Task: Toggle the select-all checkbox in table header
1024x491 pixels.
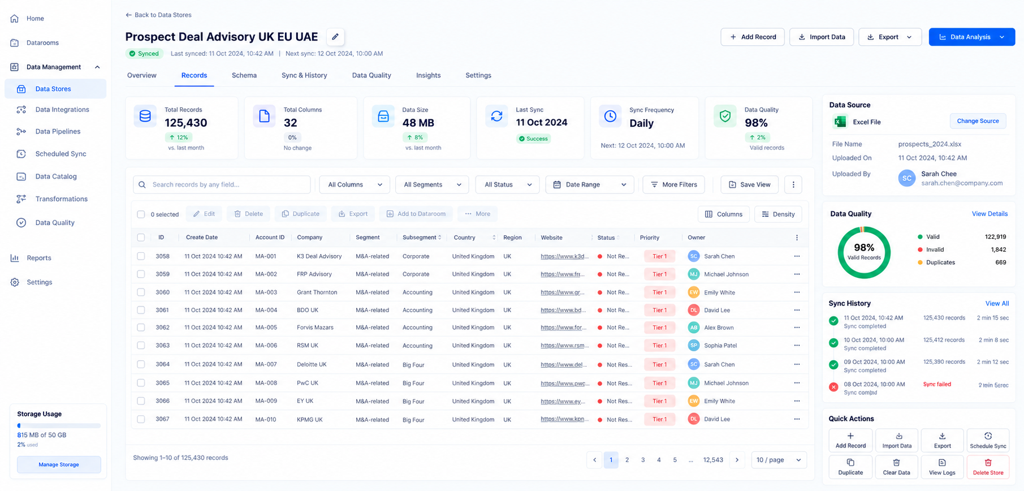Action: tap(141, 238)
